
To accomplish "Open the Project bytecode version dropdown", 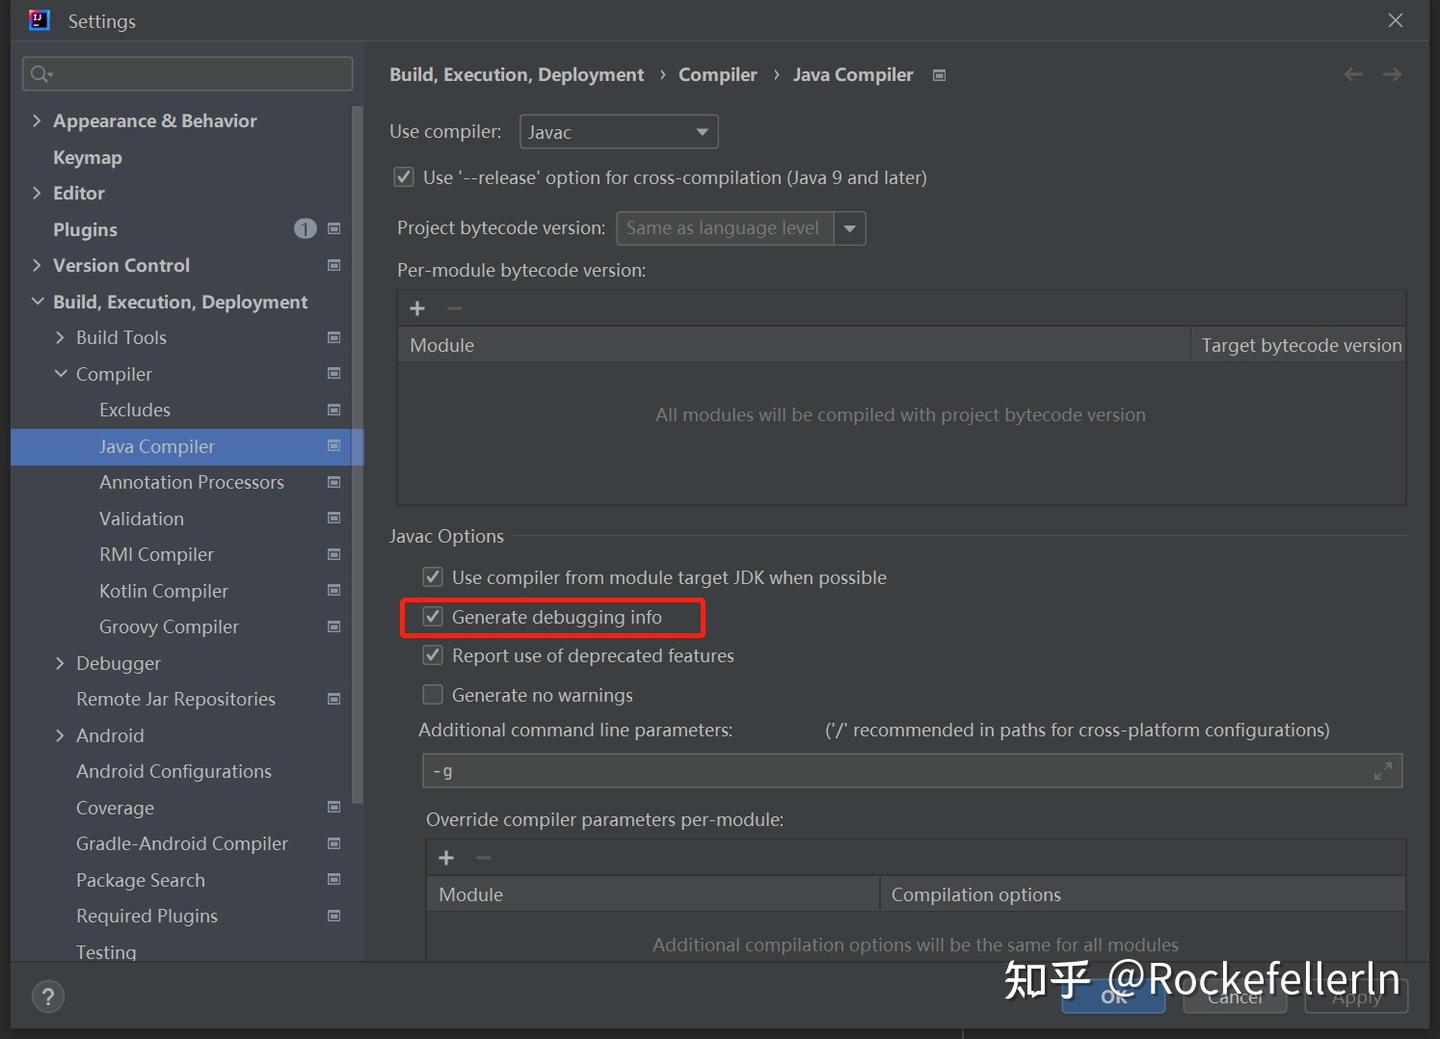I will point(849,228).
